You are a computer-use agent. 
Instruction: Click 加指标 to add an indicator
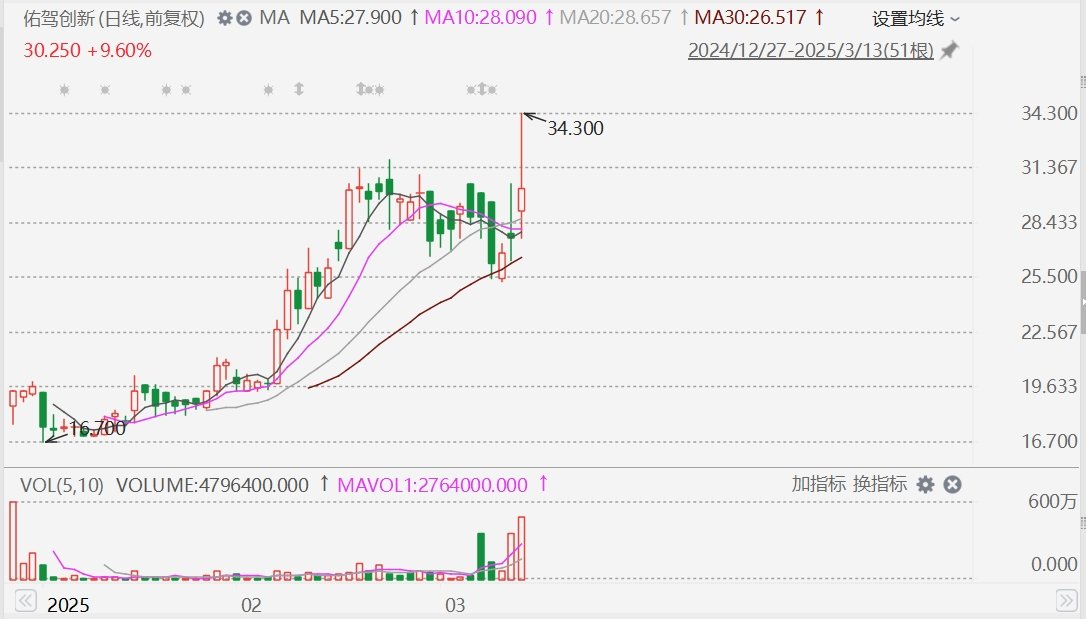point(819,484)
